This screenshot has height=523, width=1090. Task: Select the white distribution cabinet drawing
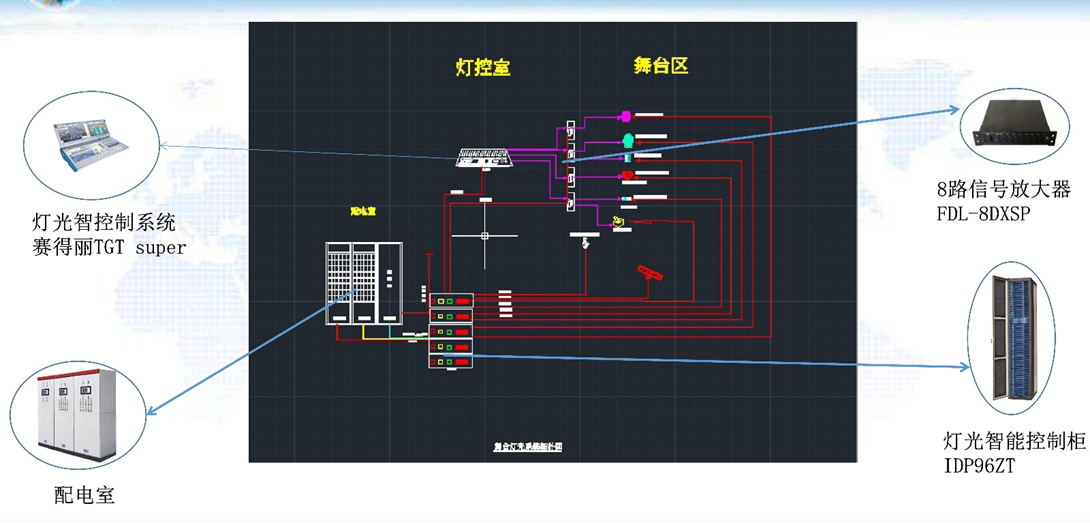coord(361,284)
